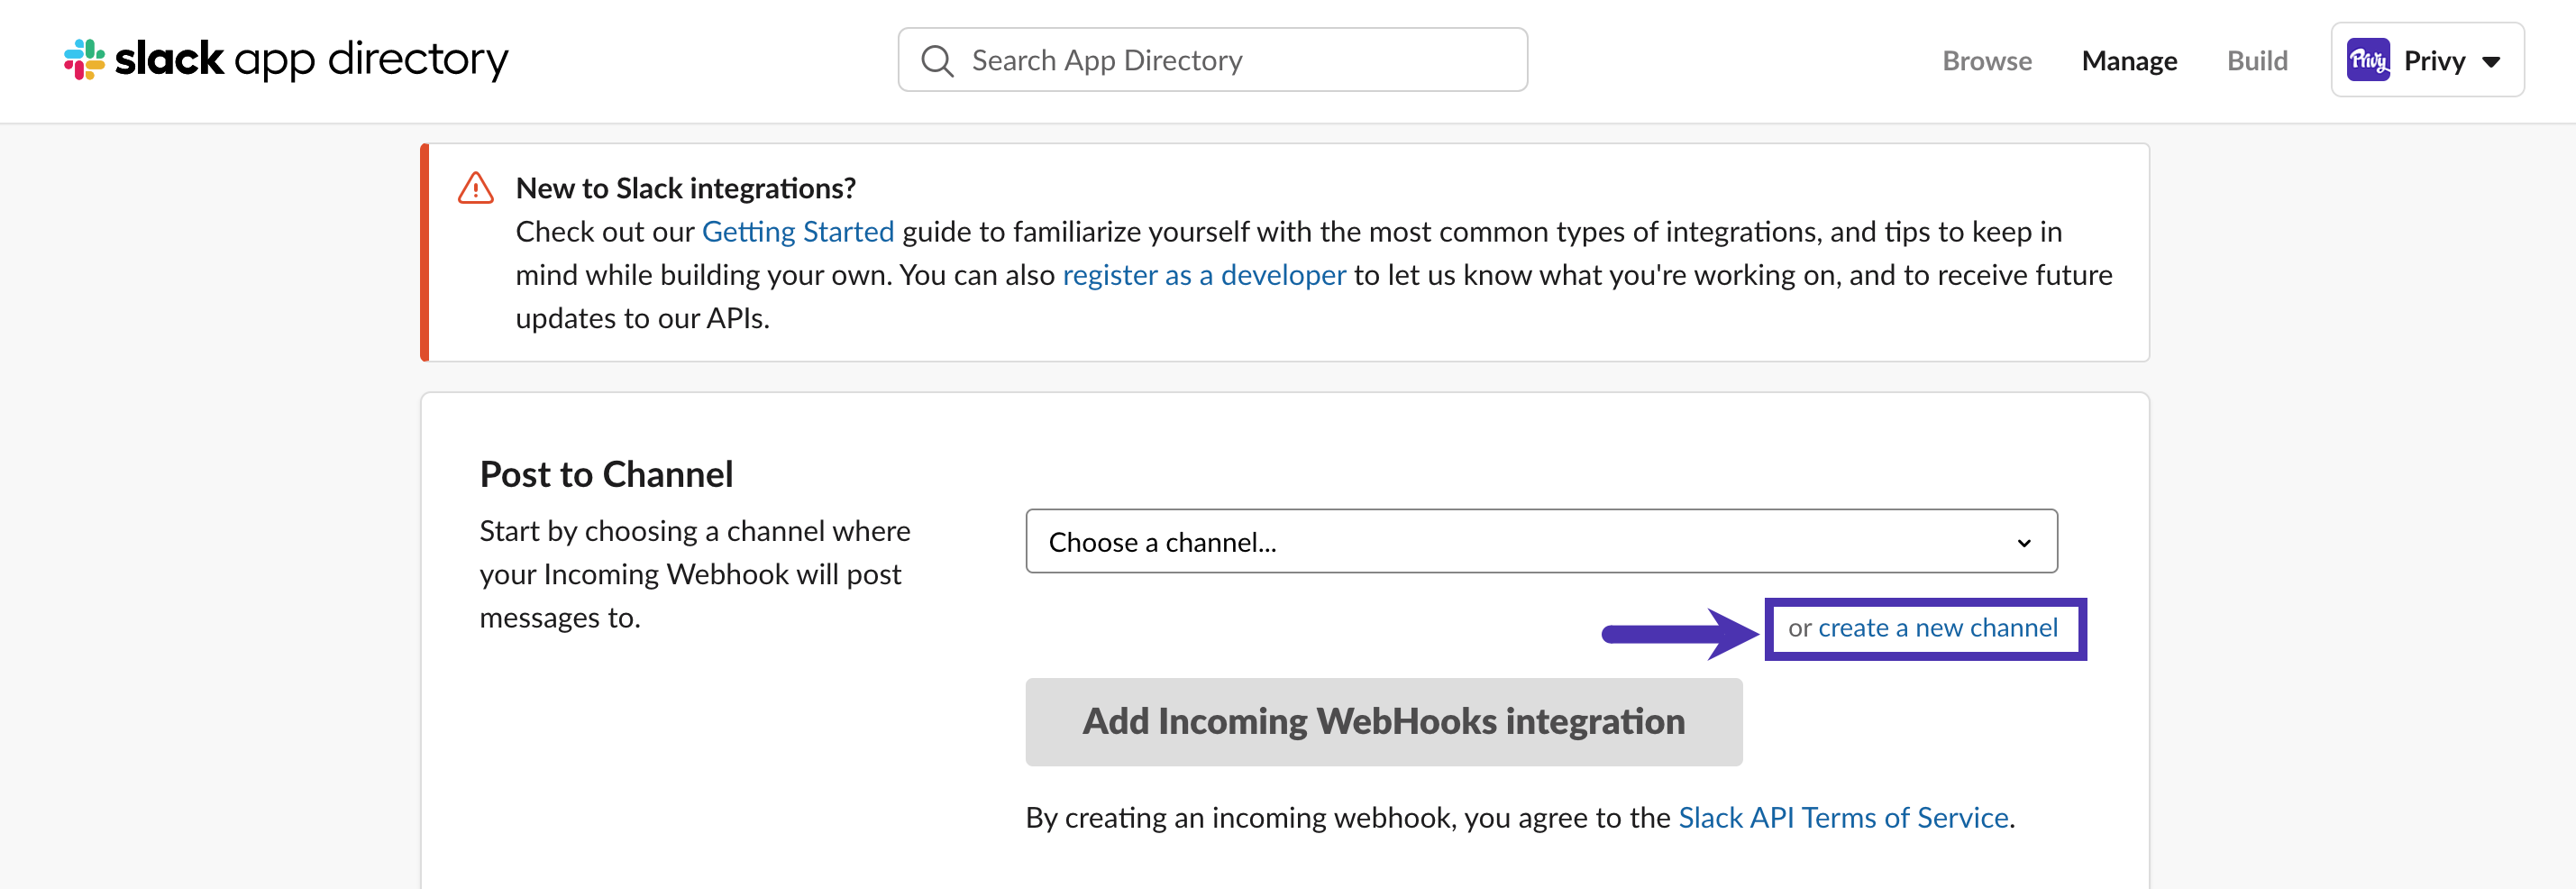Open the app directory wordmark home link
The width and height of the screenshot is (2576, 889).
311,59
